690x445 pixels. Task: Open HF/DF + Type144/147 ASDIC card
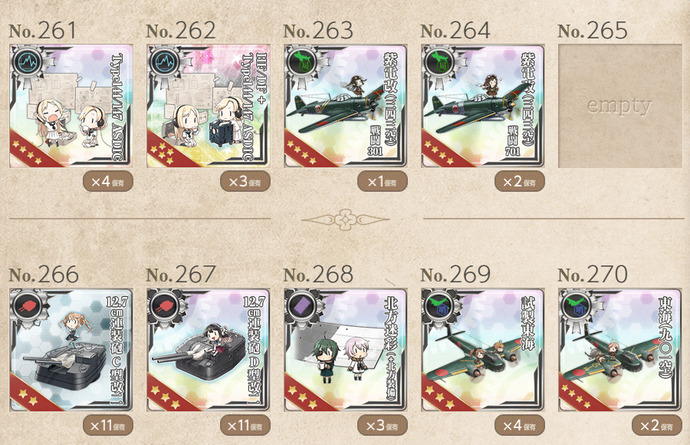point(208,106)
